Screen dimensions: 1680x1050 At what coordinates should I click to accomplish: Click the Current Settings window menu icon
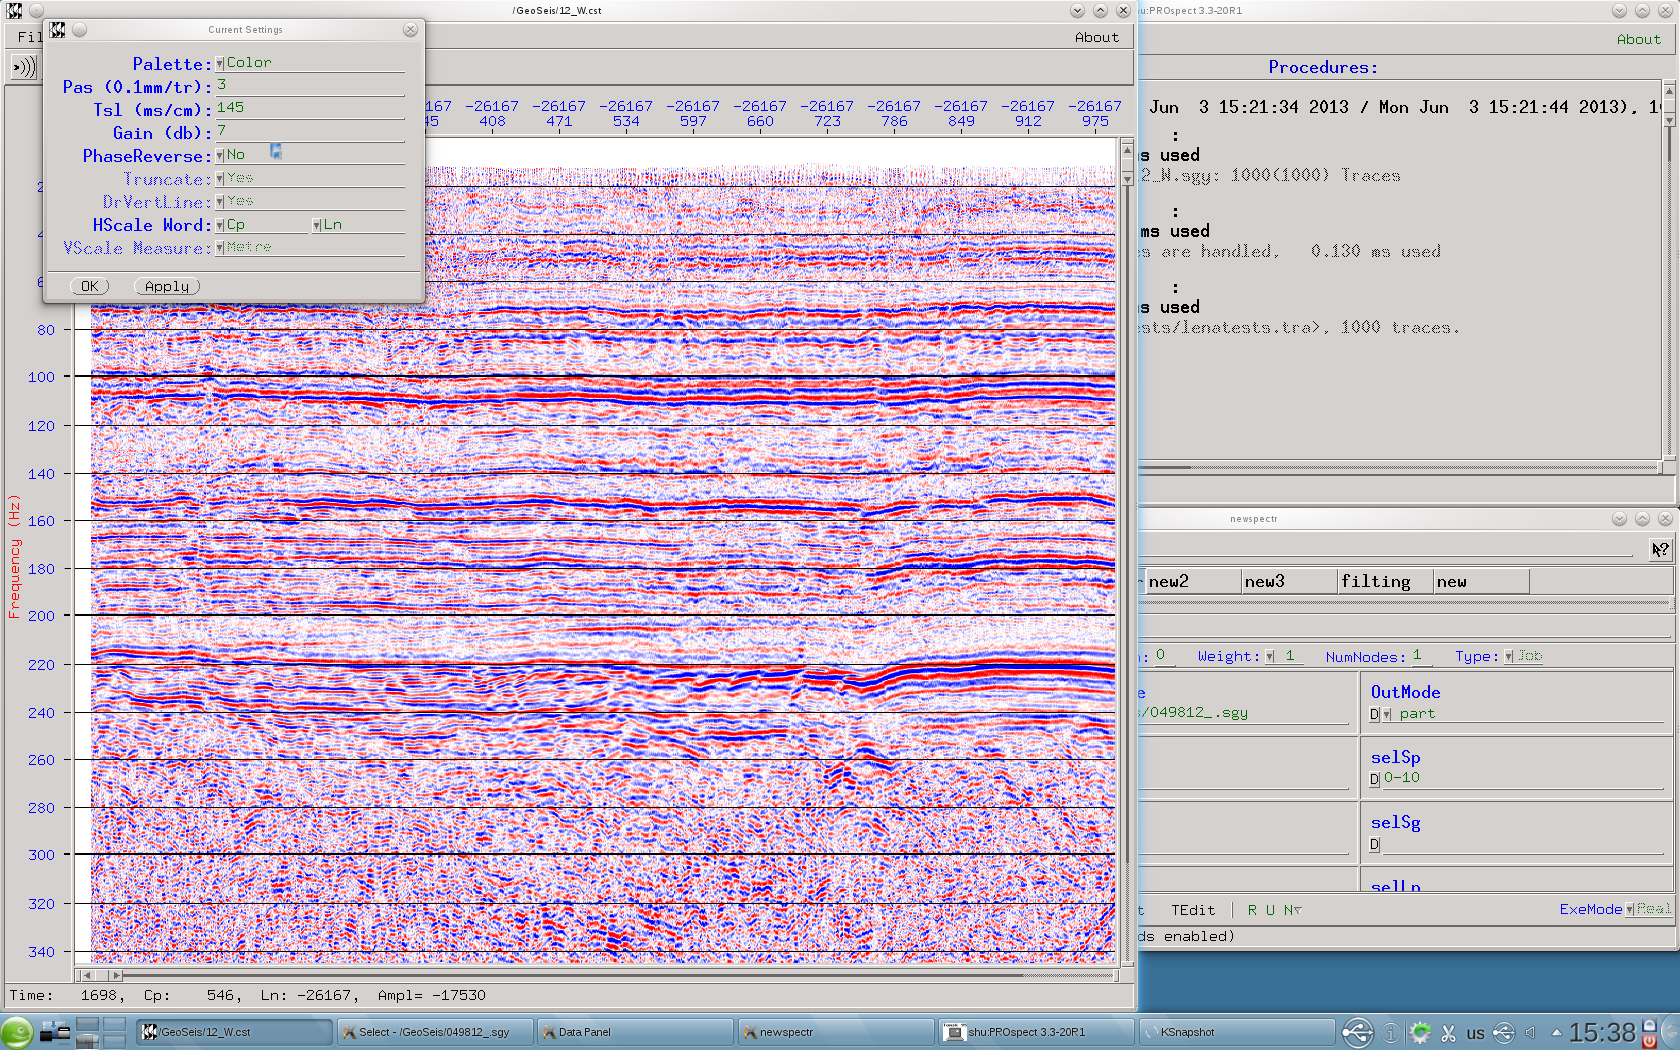(58, 30)
